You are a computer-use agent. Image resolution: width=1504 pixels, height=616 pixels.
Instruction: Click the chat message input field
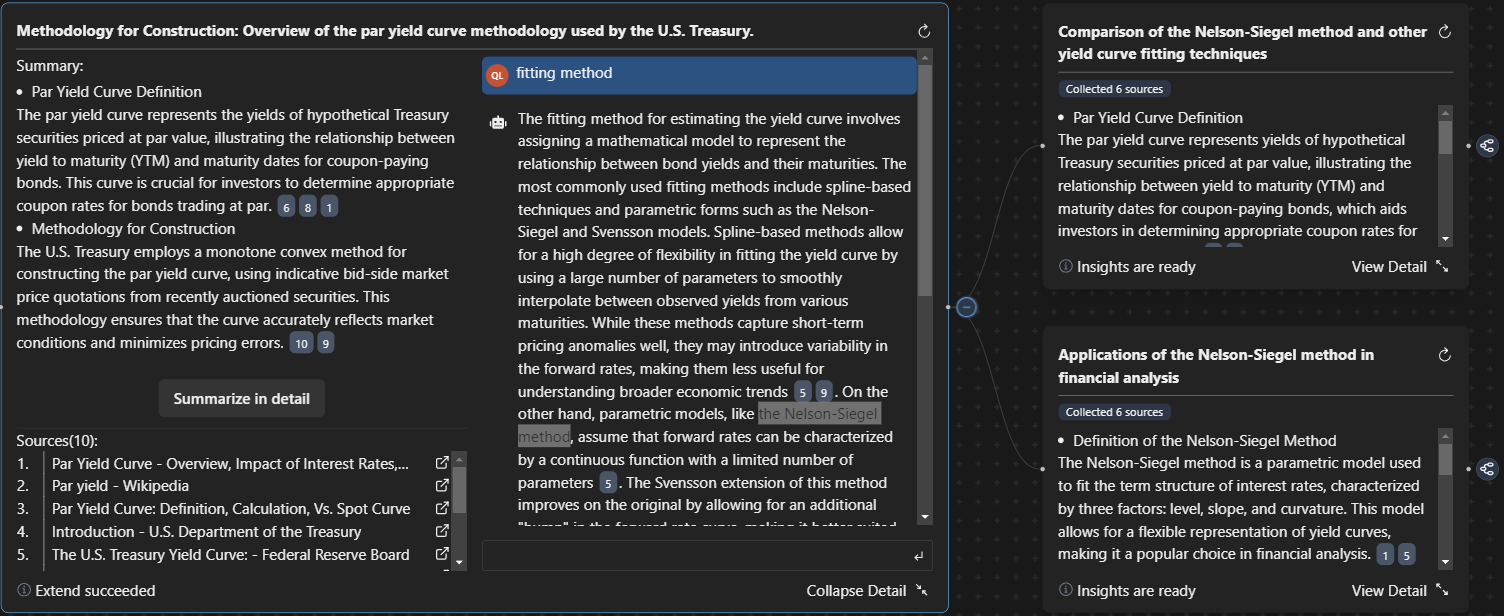[x=695, y=556]
